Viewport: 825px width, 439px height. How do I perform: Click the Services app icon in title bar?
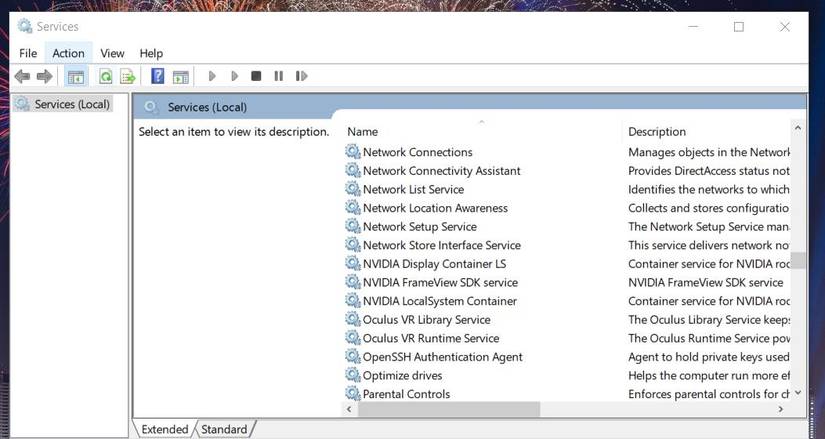pos(25,26)
